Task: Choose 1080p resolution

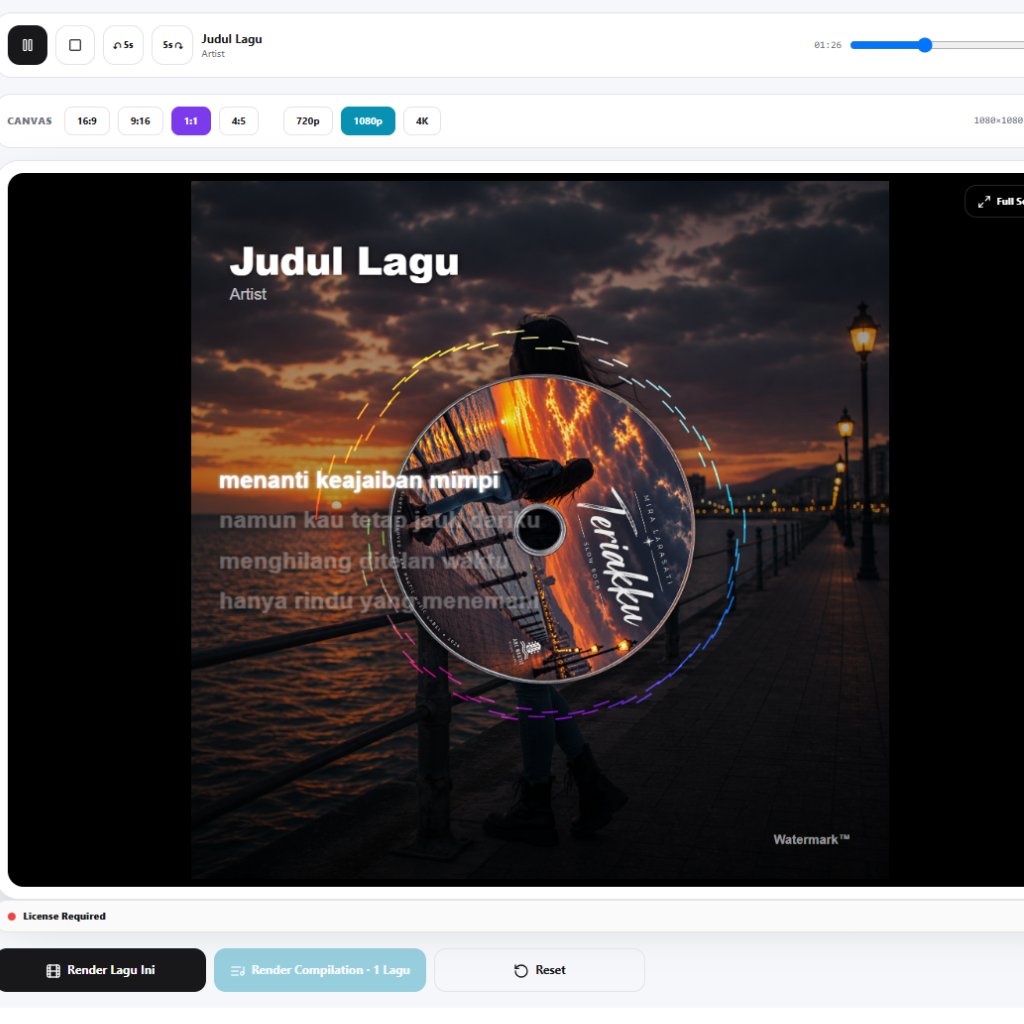Action: (x=368, y=121)
